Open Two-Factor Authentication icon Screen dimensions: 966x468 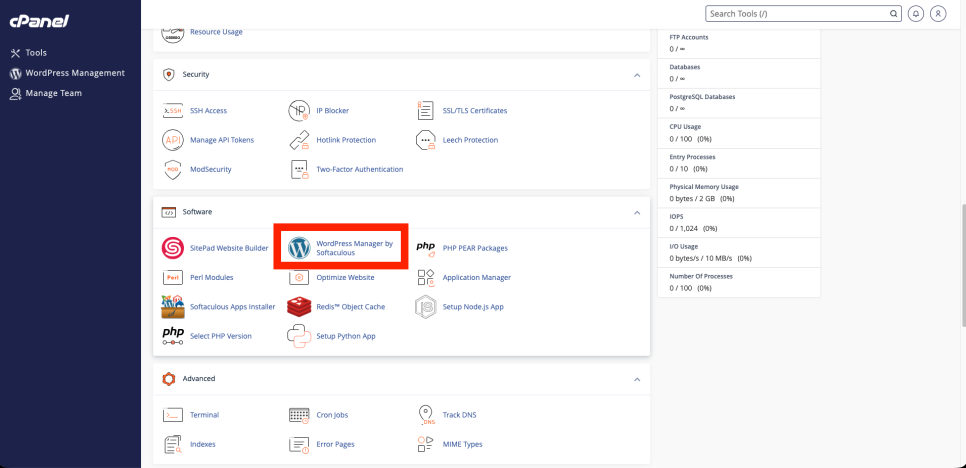click(x=299, y=169)
